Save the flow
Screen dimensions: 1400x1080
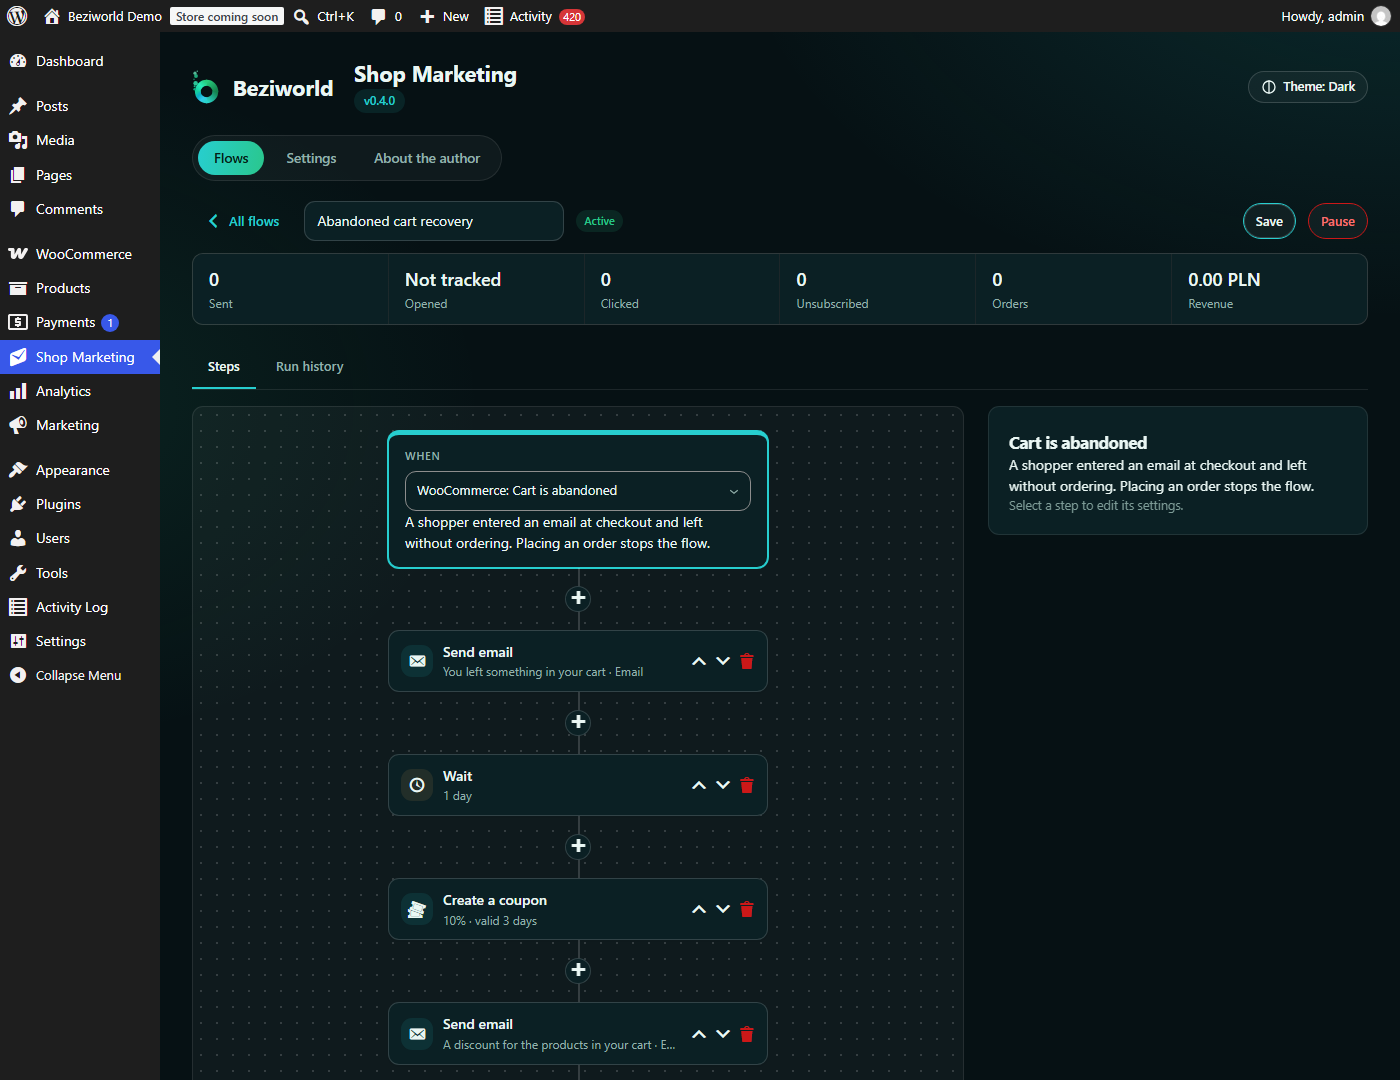coord(1269,221)
